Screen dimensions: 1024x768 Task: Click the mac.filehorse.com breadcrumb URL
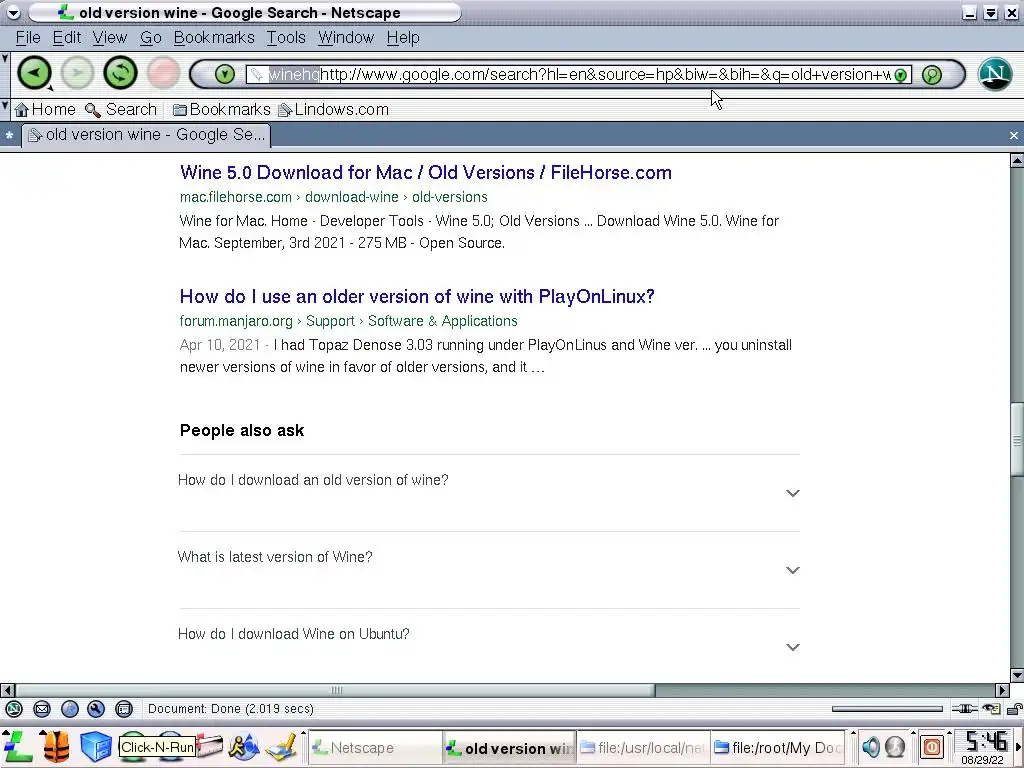[x=334, y=197]
